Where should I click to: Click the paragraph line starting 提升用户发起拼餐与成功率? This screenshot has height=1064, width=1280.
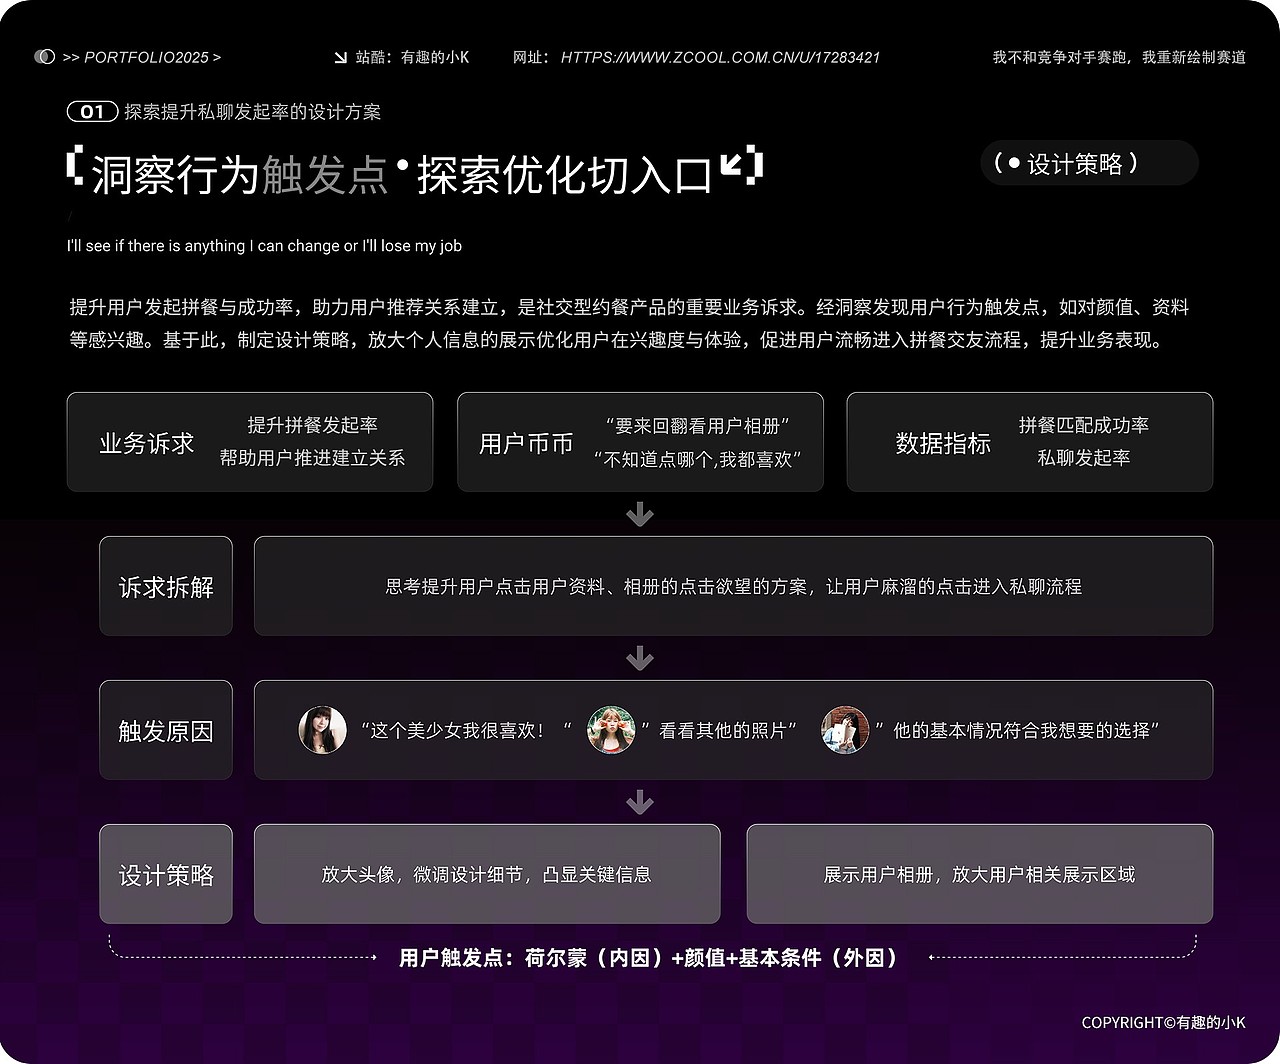point(629,307)
